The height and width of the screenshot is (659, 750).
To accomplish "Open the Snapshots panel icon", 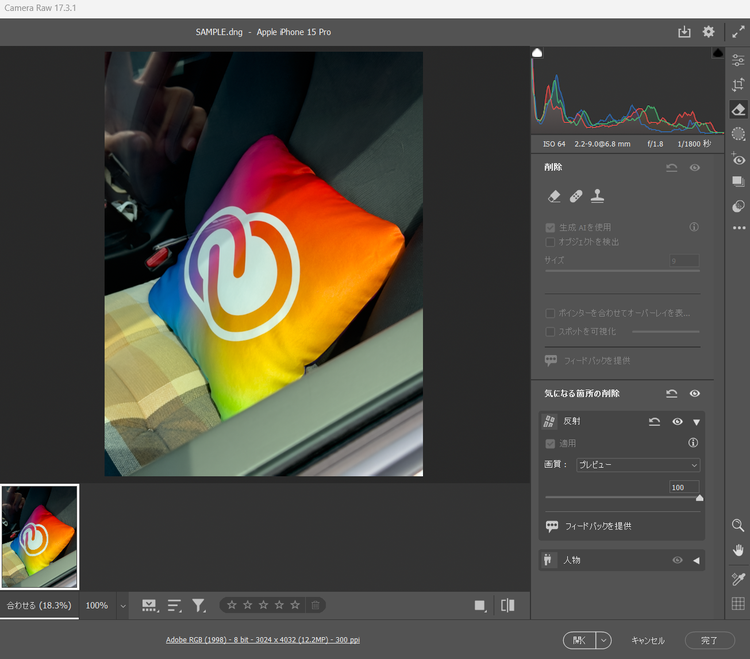I will [x=738, y=181].
